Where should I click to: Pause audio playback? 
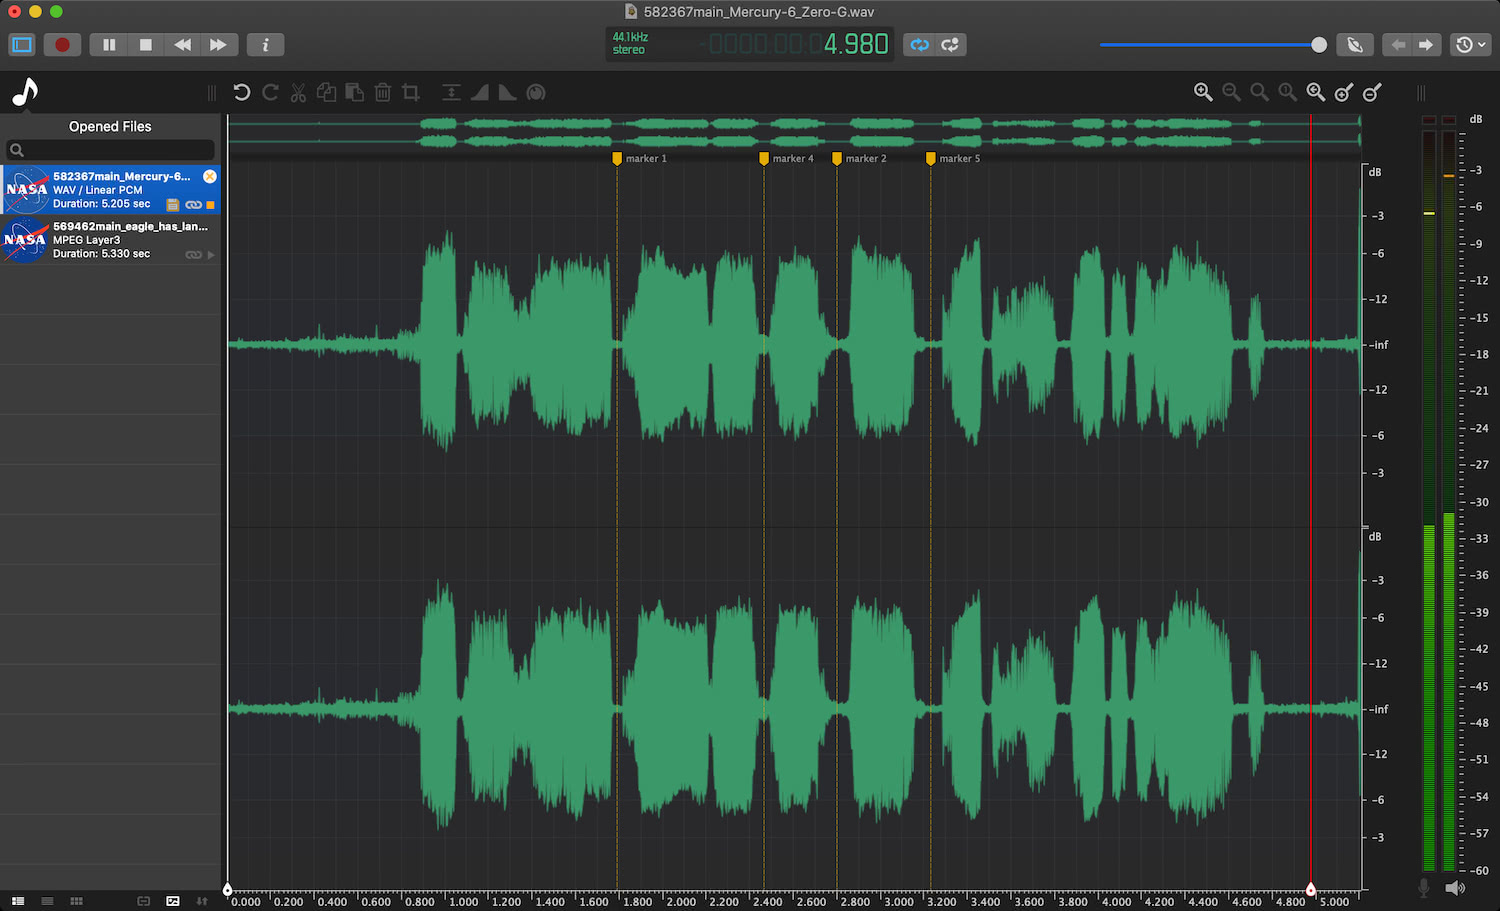109,45
